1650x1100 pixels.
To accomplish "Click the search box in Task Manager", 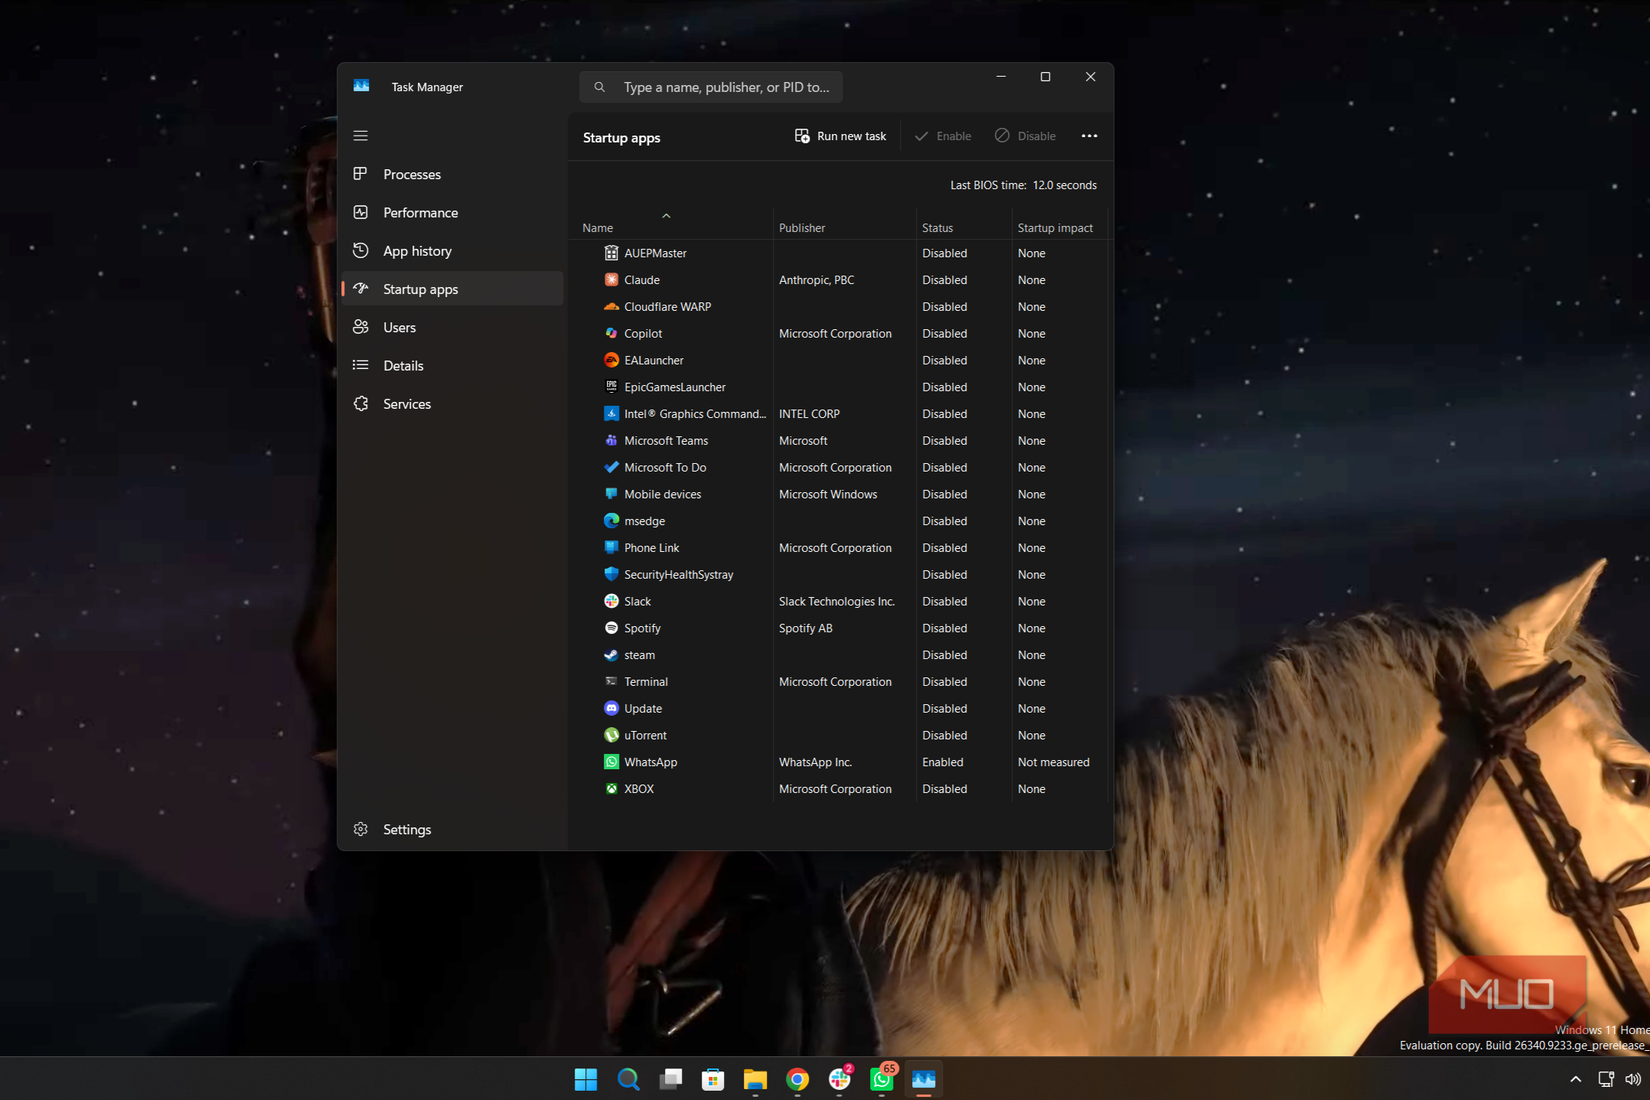I will pyautogui.click(x=711, y=87).
